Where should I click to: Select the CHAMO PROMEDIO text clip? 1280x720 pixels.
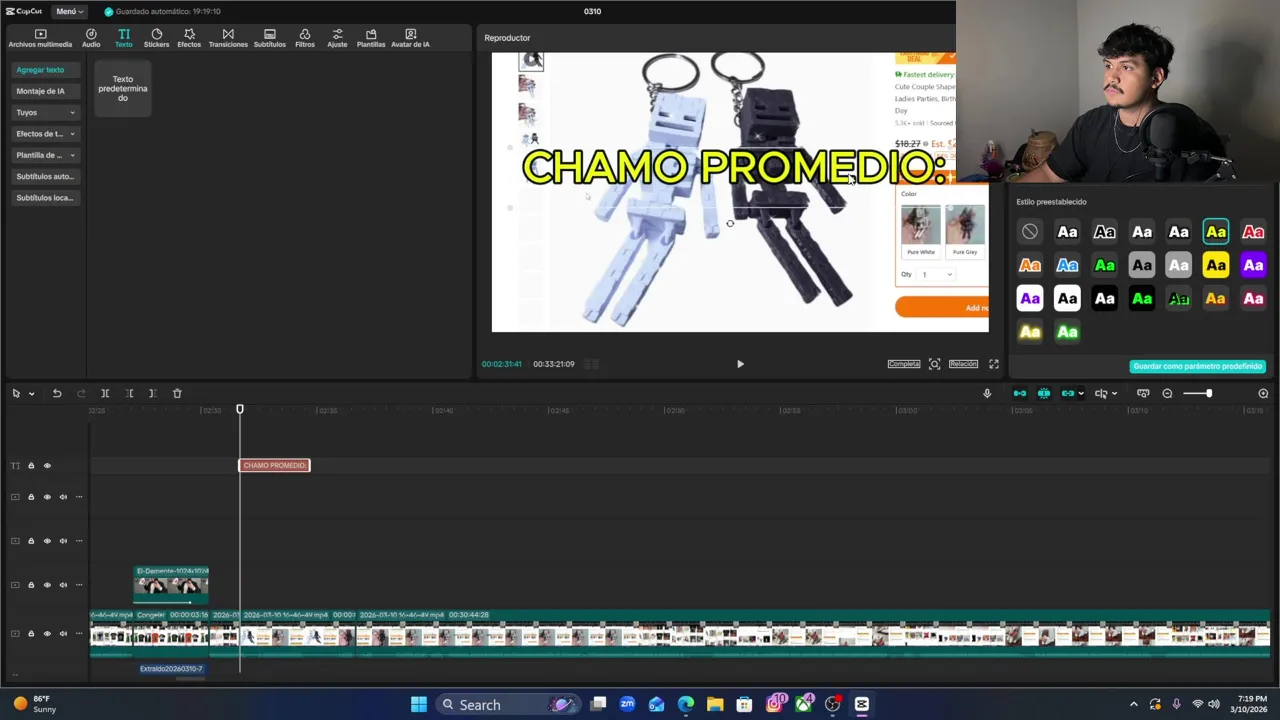275,465
